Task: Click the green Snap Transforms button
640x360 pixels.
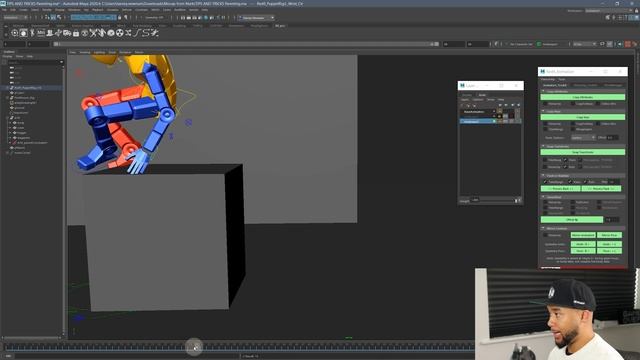Action: 582,152
